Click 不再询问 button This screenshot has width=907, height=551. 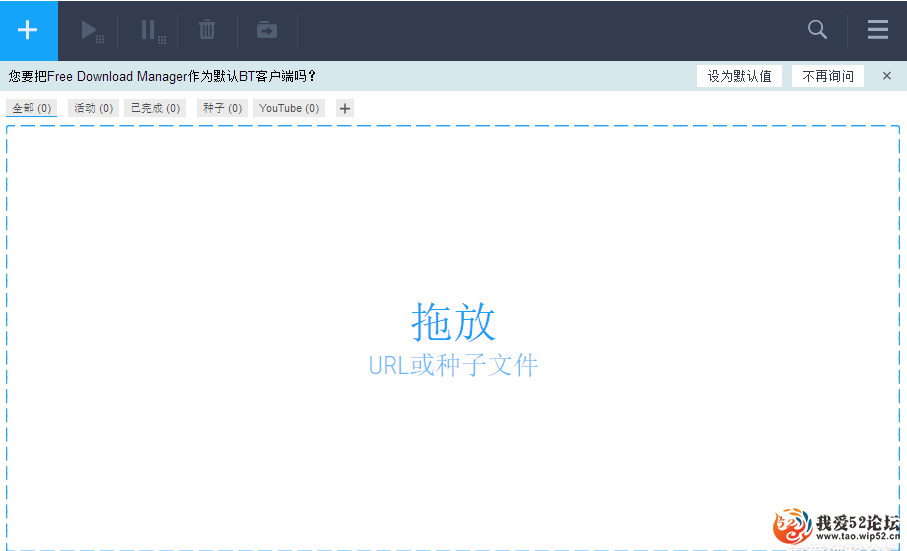click(x=828, y=76)
